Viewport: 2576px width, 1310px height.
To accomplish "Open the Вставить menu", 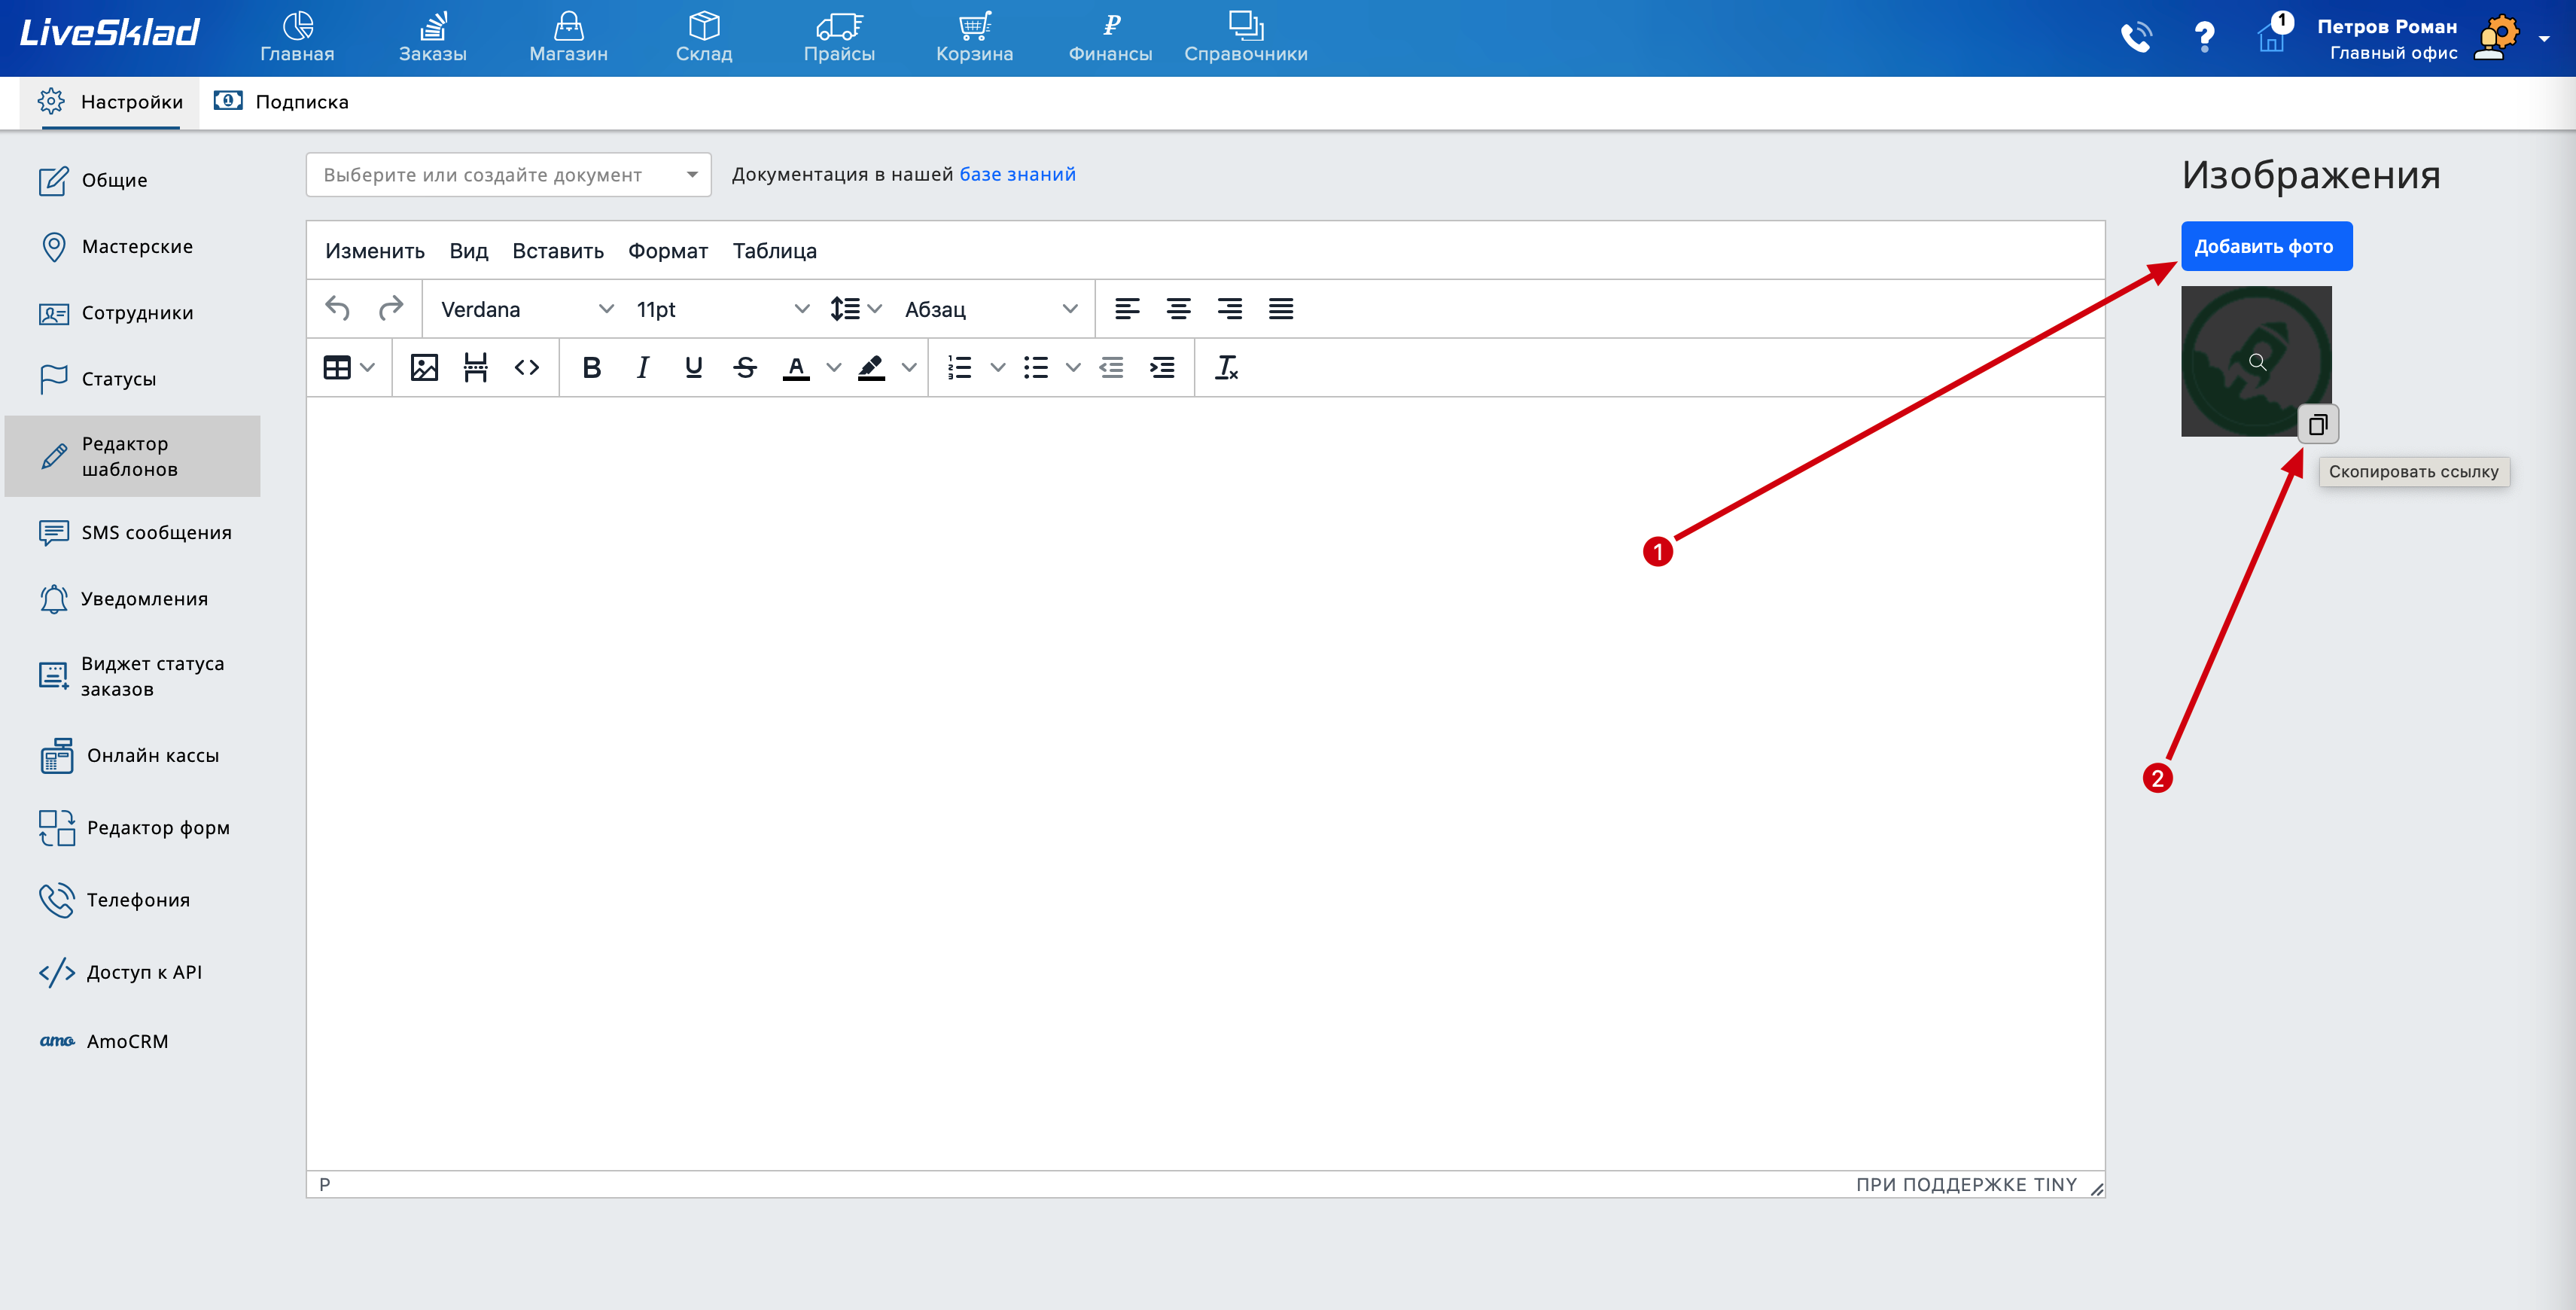I will [557, 251].
